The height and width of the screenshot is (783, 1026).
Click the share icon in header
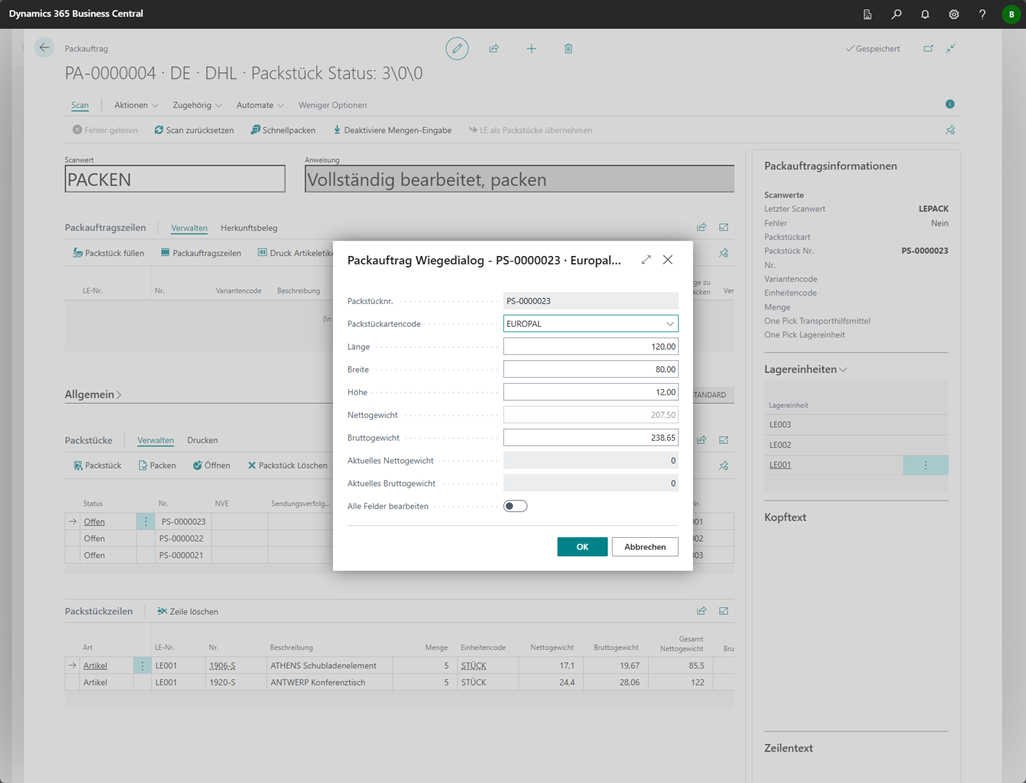click(x=494, y=48)
